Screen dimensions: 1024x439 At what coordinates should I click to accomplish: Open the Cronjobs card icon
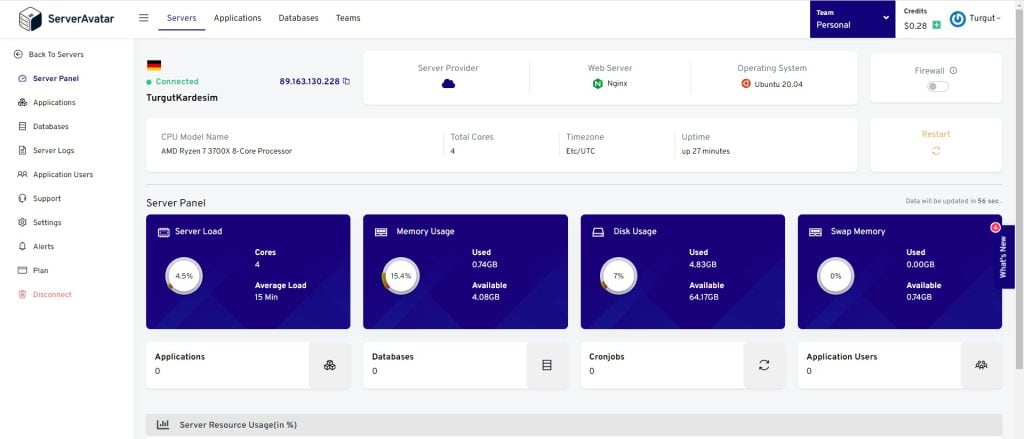(x=764, y=365)
